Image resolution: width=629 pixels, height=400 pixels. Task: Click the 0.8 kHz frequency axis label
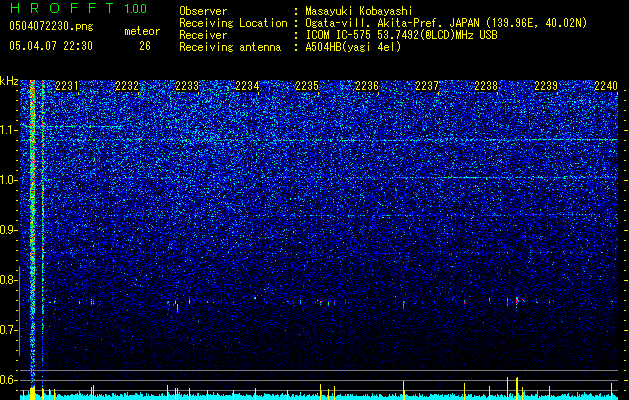(x=9, y=280)
